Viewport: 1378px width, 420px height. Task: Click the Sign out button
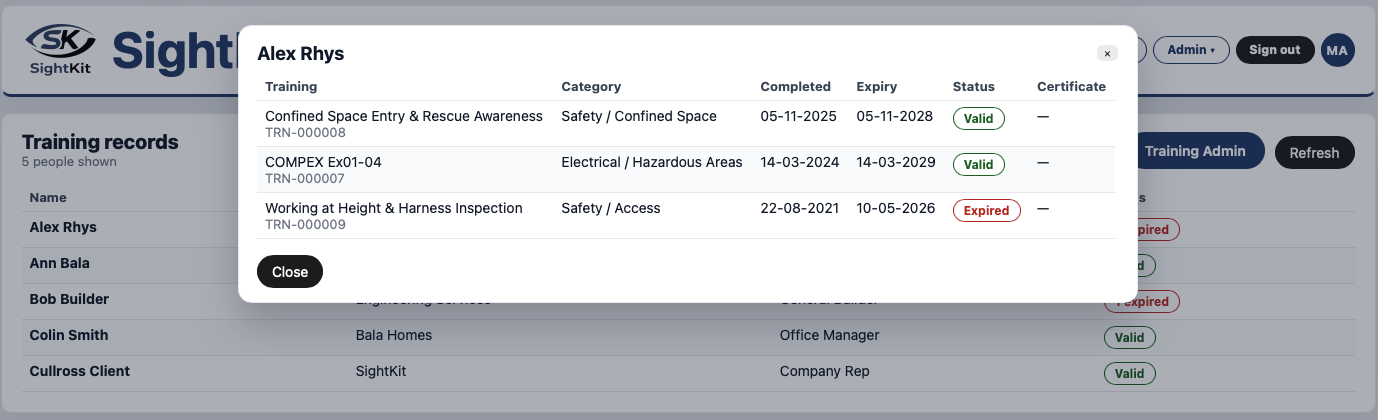click(x=1275, y=50)
